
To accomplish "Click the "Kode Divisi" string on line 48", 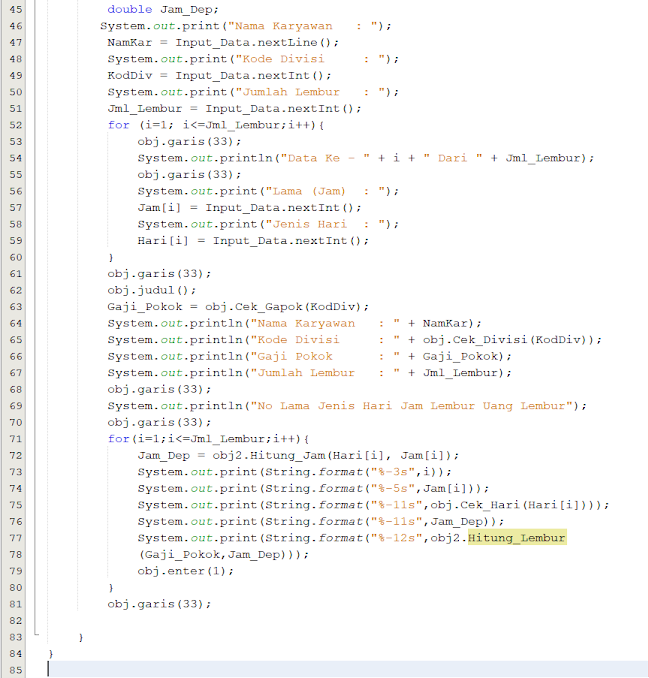I will pyautogui.click(x=310, y=59).
